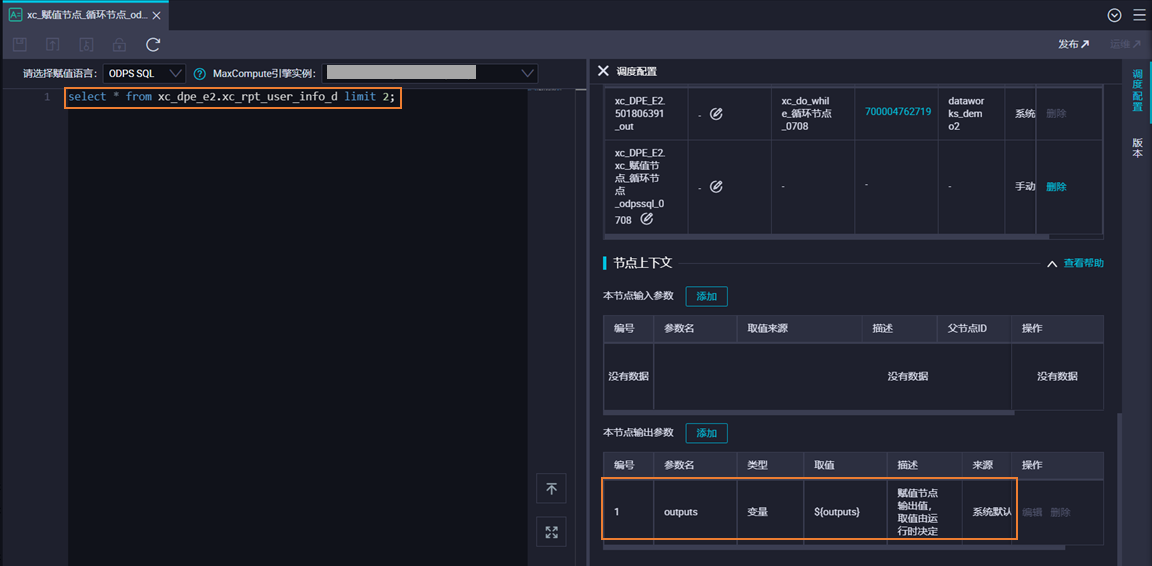Click 添加 beside 本节点输出参数

pos(707,433)
